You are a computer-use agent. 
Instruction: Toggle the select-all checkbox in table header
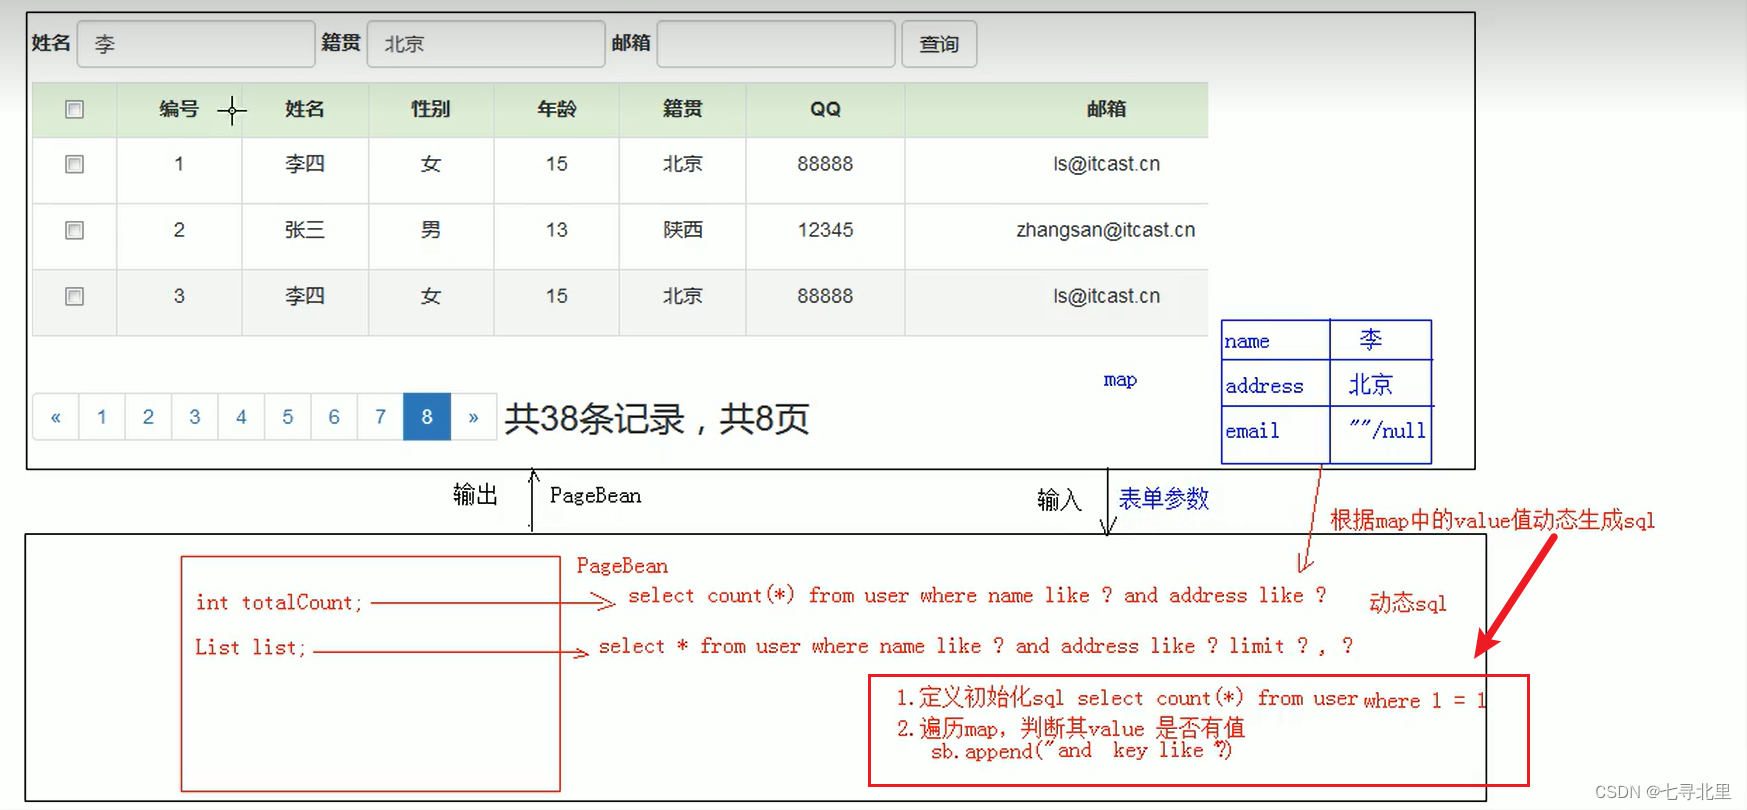coord(74,109)
